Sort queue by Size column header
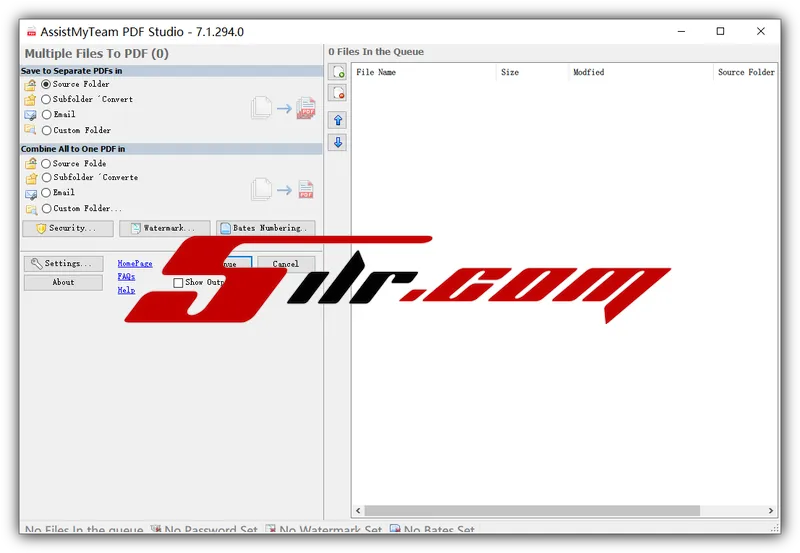800x553 pixels. (532, 72)
